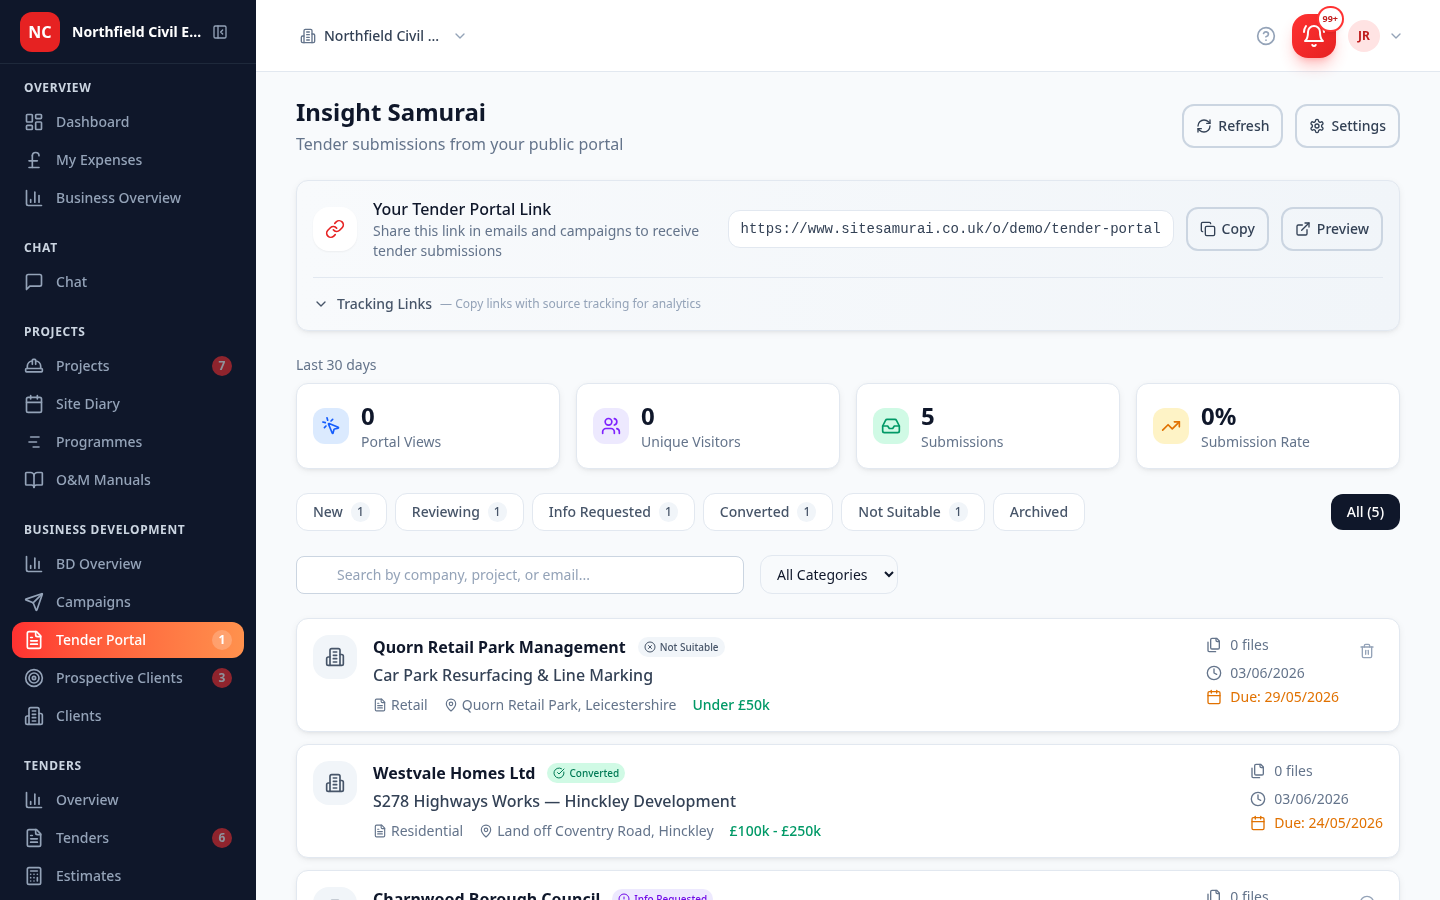Screen dimensions: 1440x900
Task: Refresh the submissions list
Action: coord(1232,126)
